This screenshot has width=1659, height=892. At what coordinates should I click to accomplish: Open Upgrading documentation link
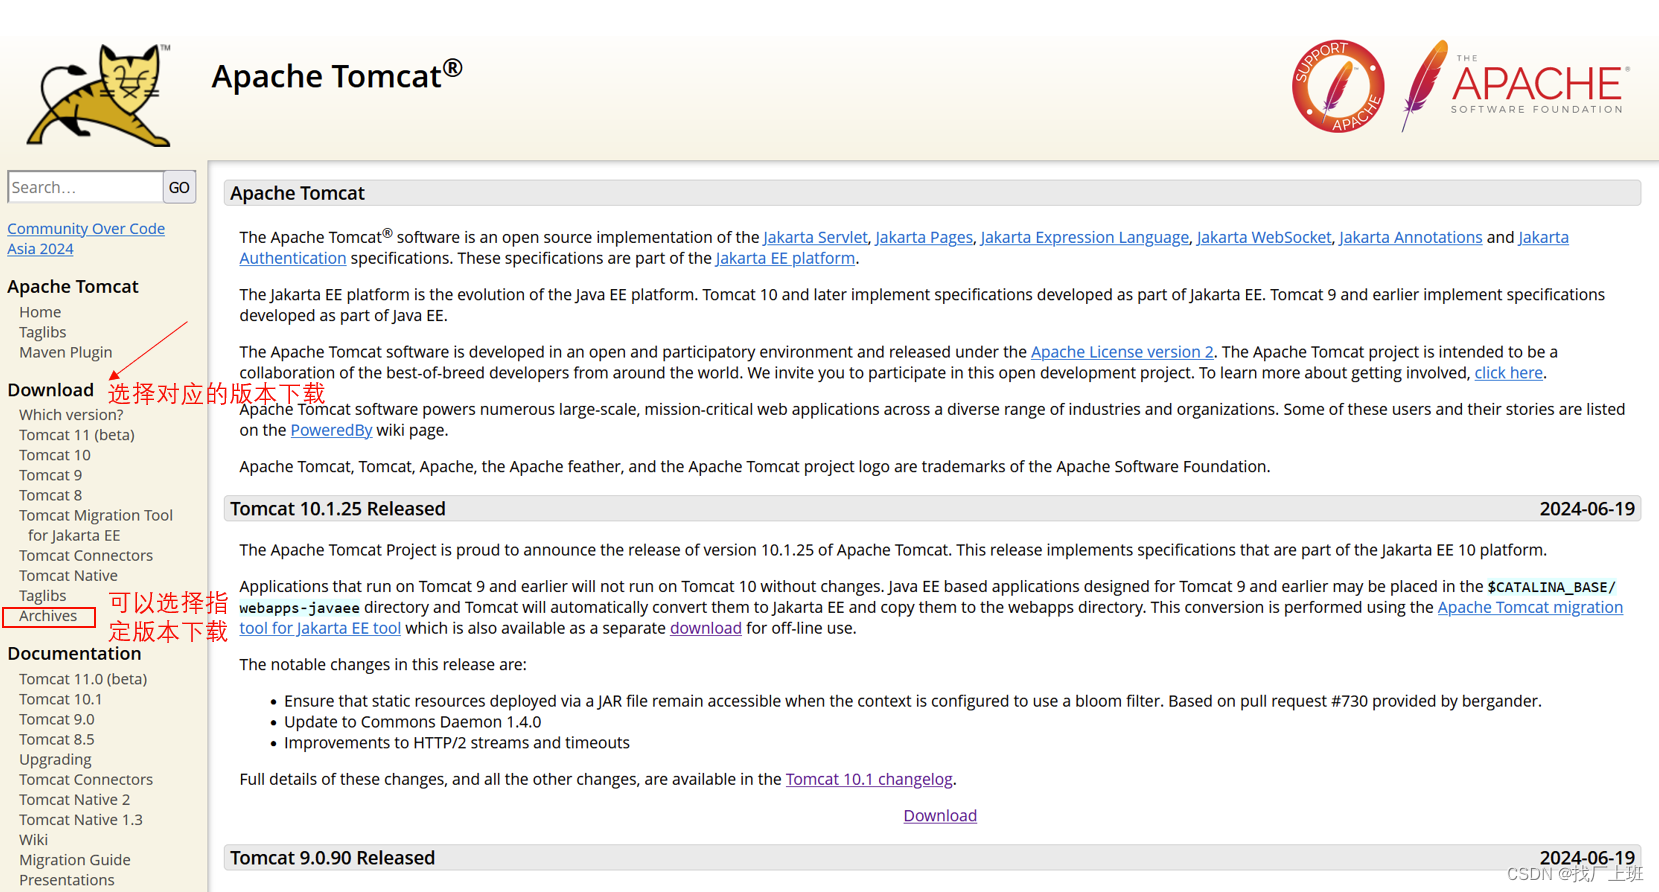click(55, 759)
